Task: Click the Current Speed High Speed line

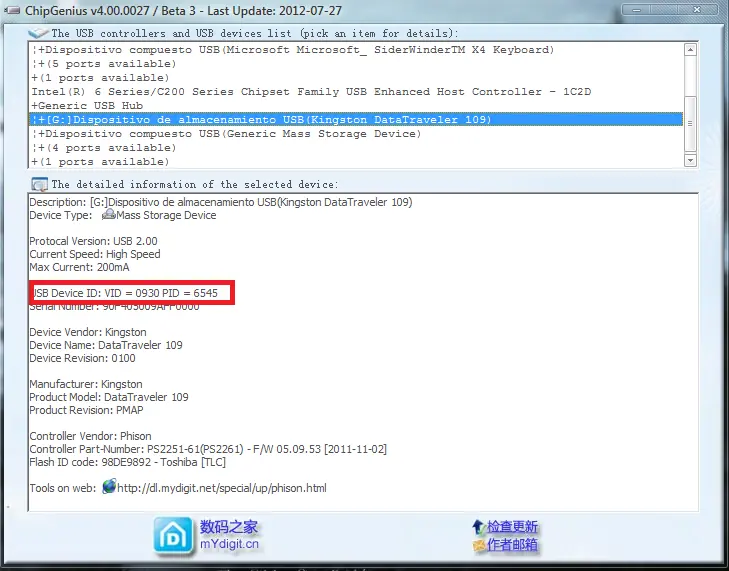Action: click(x=95, y=254)
